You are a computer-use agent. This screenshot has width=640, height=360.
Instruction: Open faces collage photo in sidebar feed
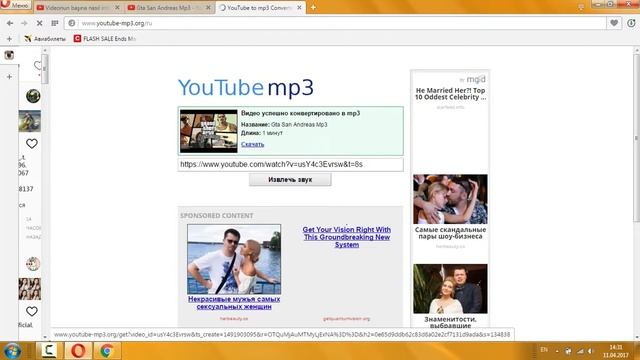tap(30, 289)
